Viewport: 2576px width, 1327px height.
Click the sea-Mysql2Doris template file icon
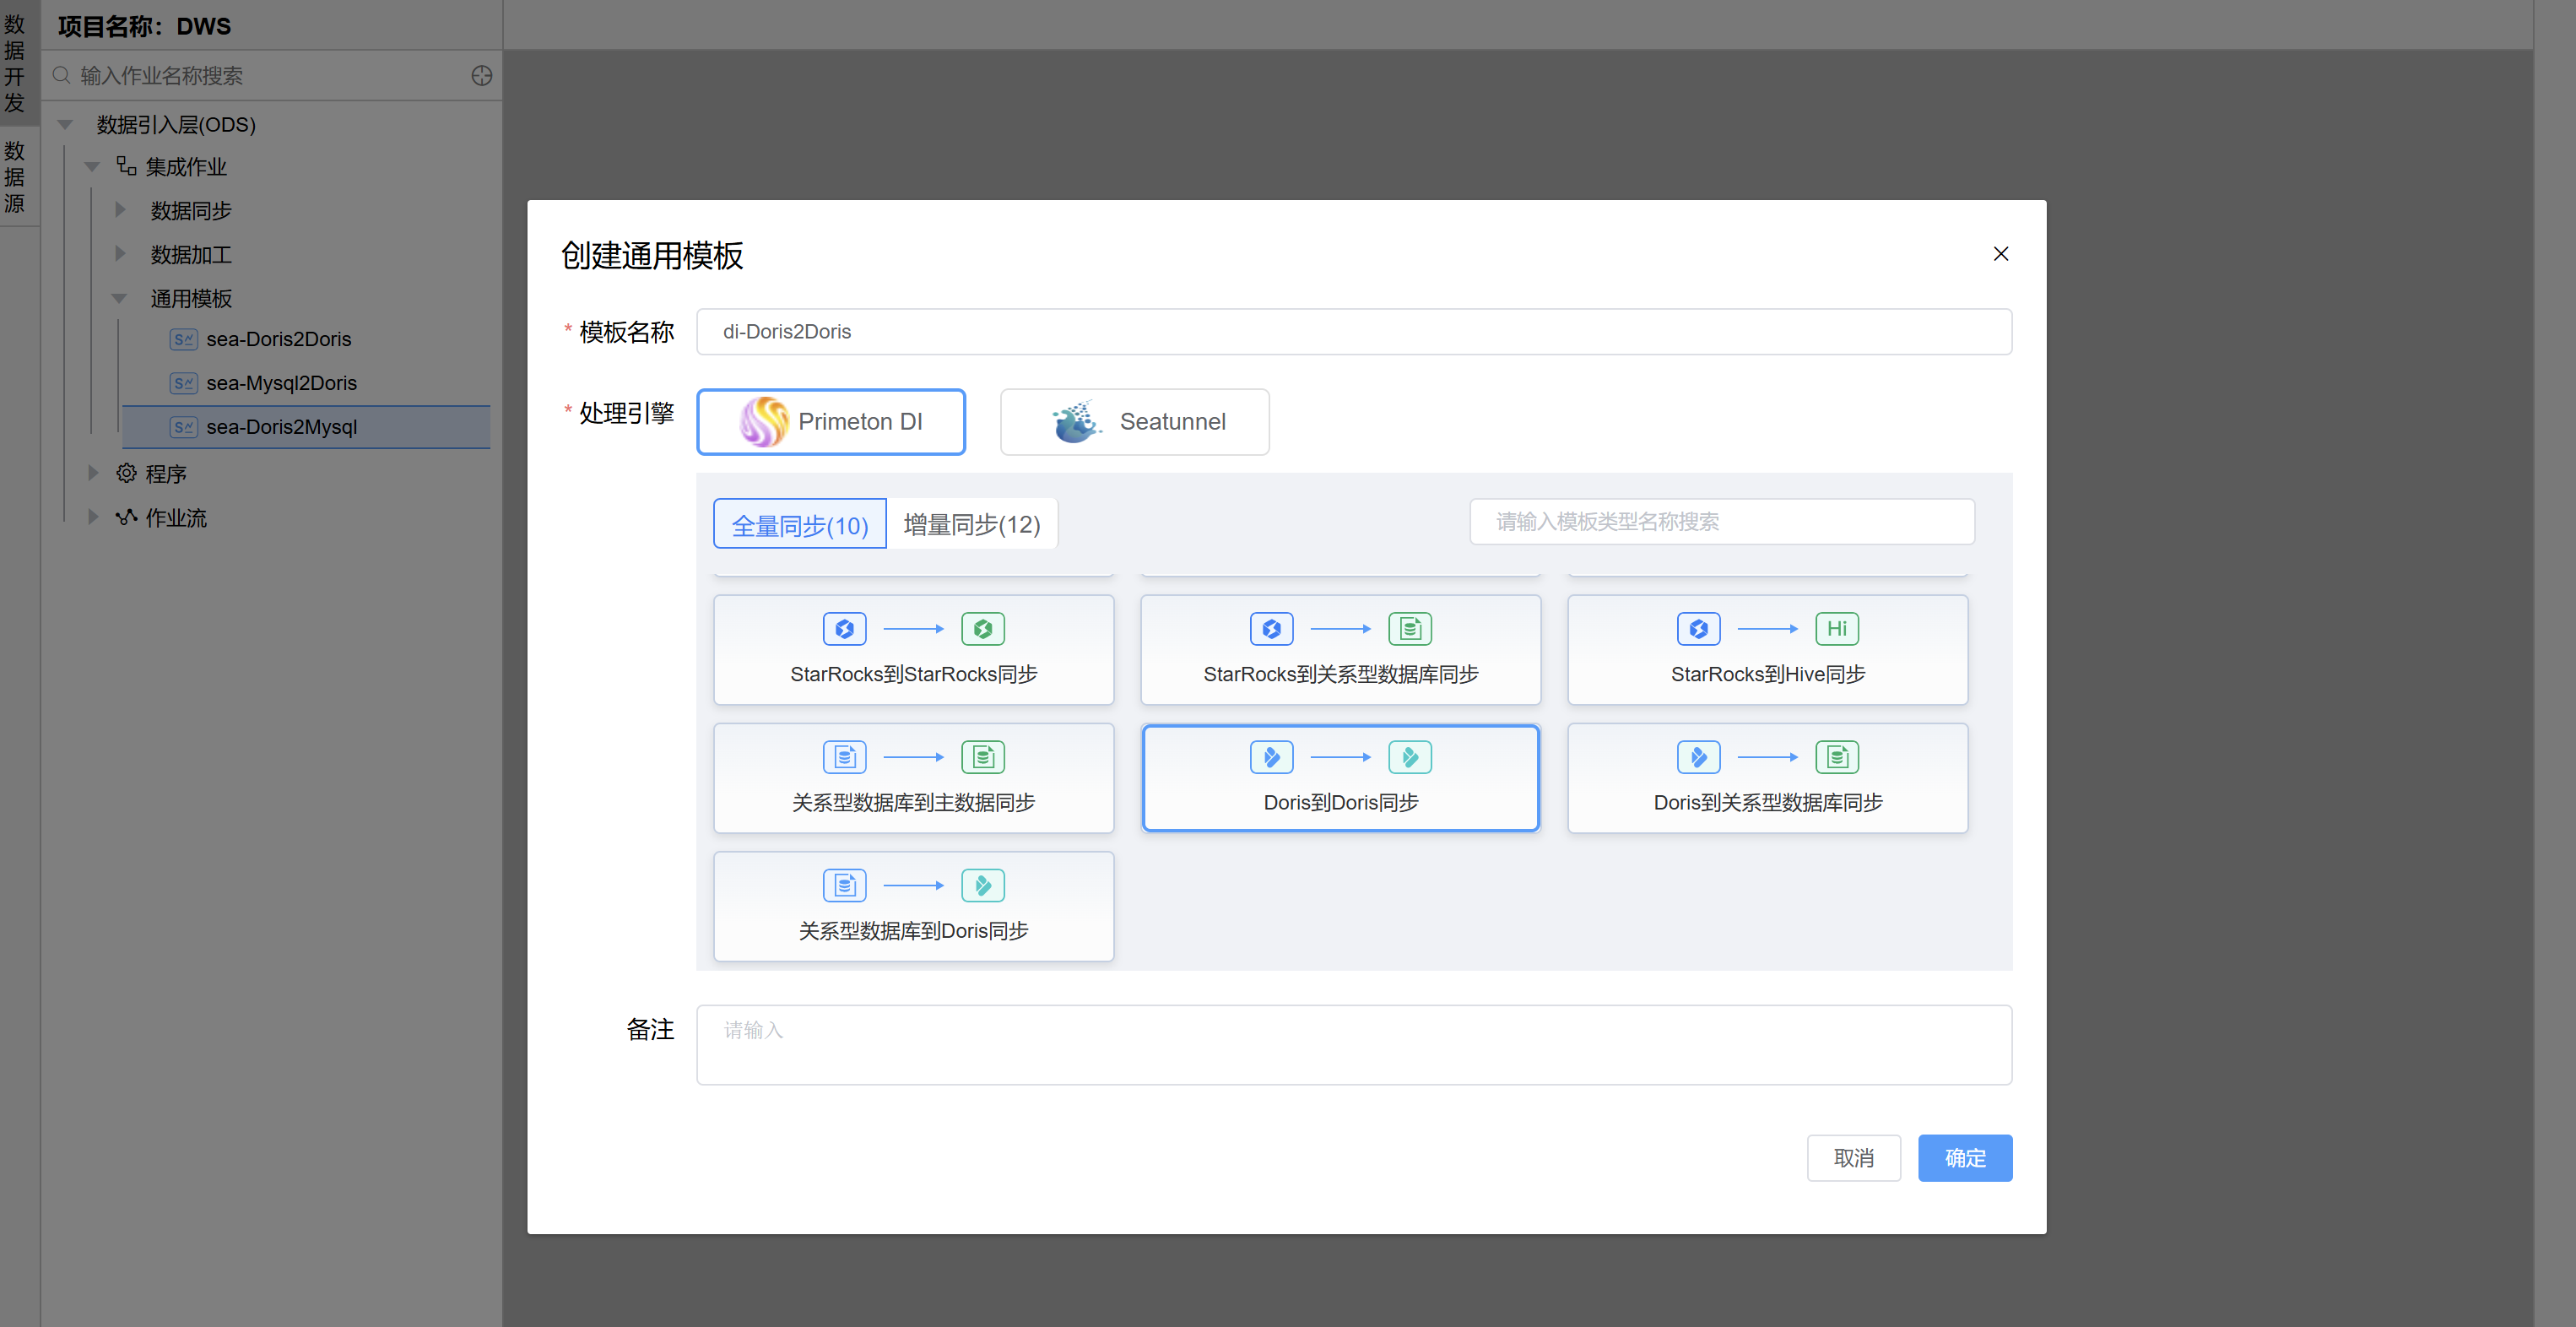point(183,383)
